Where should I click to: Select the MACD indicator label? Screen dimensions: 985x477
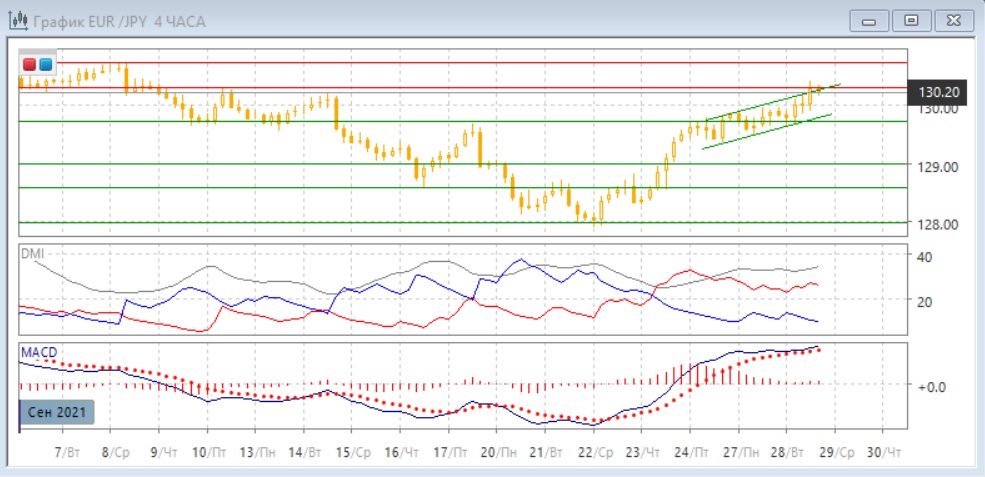38,351
